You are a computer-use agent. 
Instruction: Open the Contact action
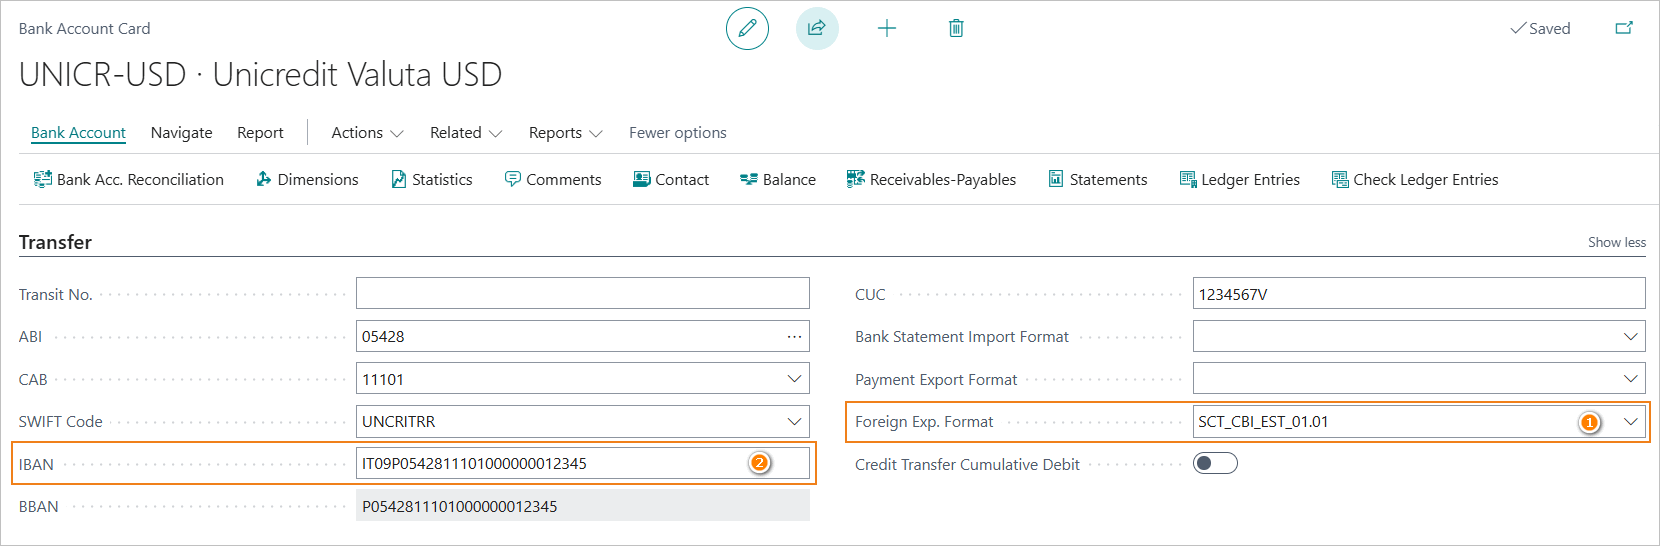pyautogui.click(x=671, y=179)
